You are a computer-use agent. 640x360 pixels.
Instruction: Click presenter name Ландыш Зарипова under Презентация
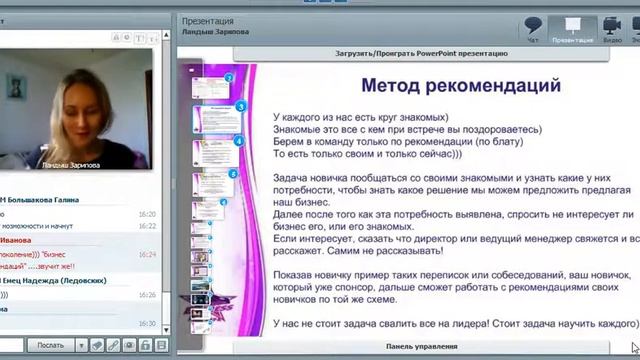(x=216, y=32)
